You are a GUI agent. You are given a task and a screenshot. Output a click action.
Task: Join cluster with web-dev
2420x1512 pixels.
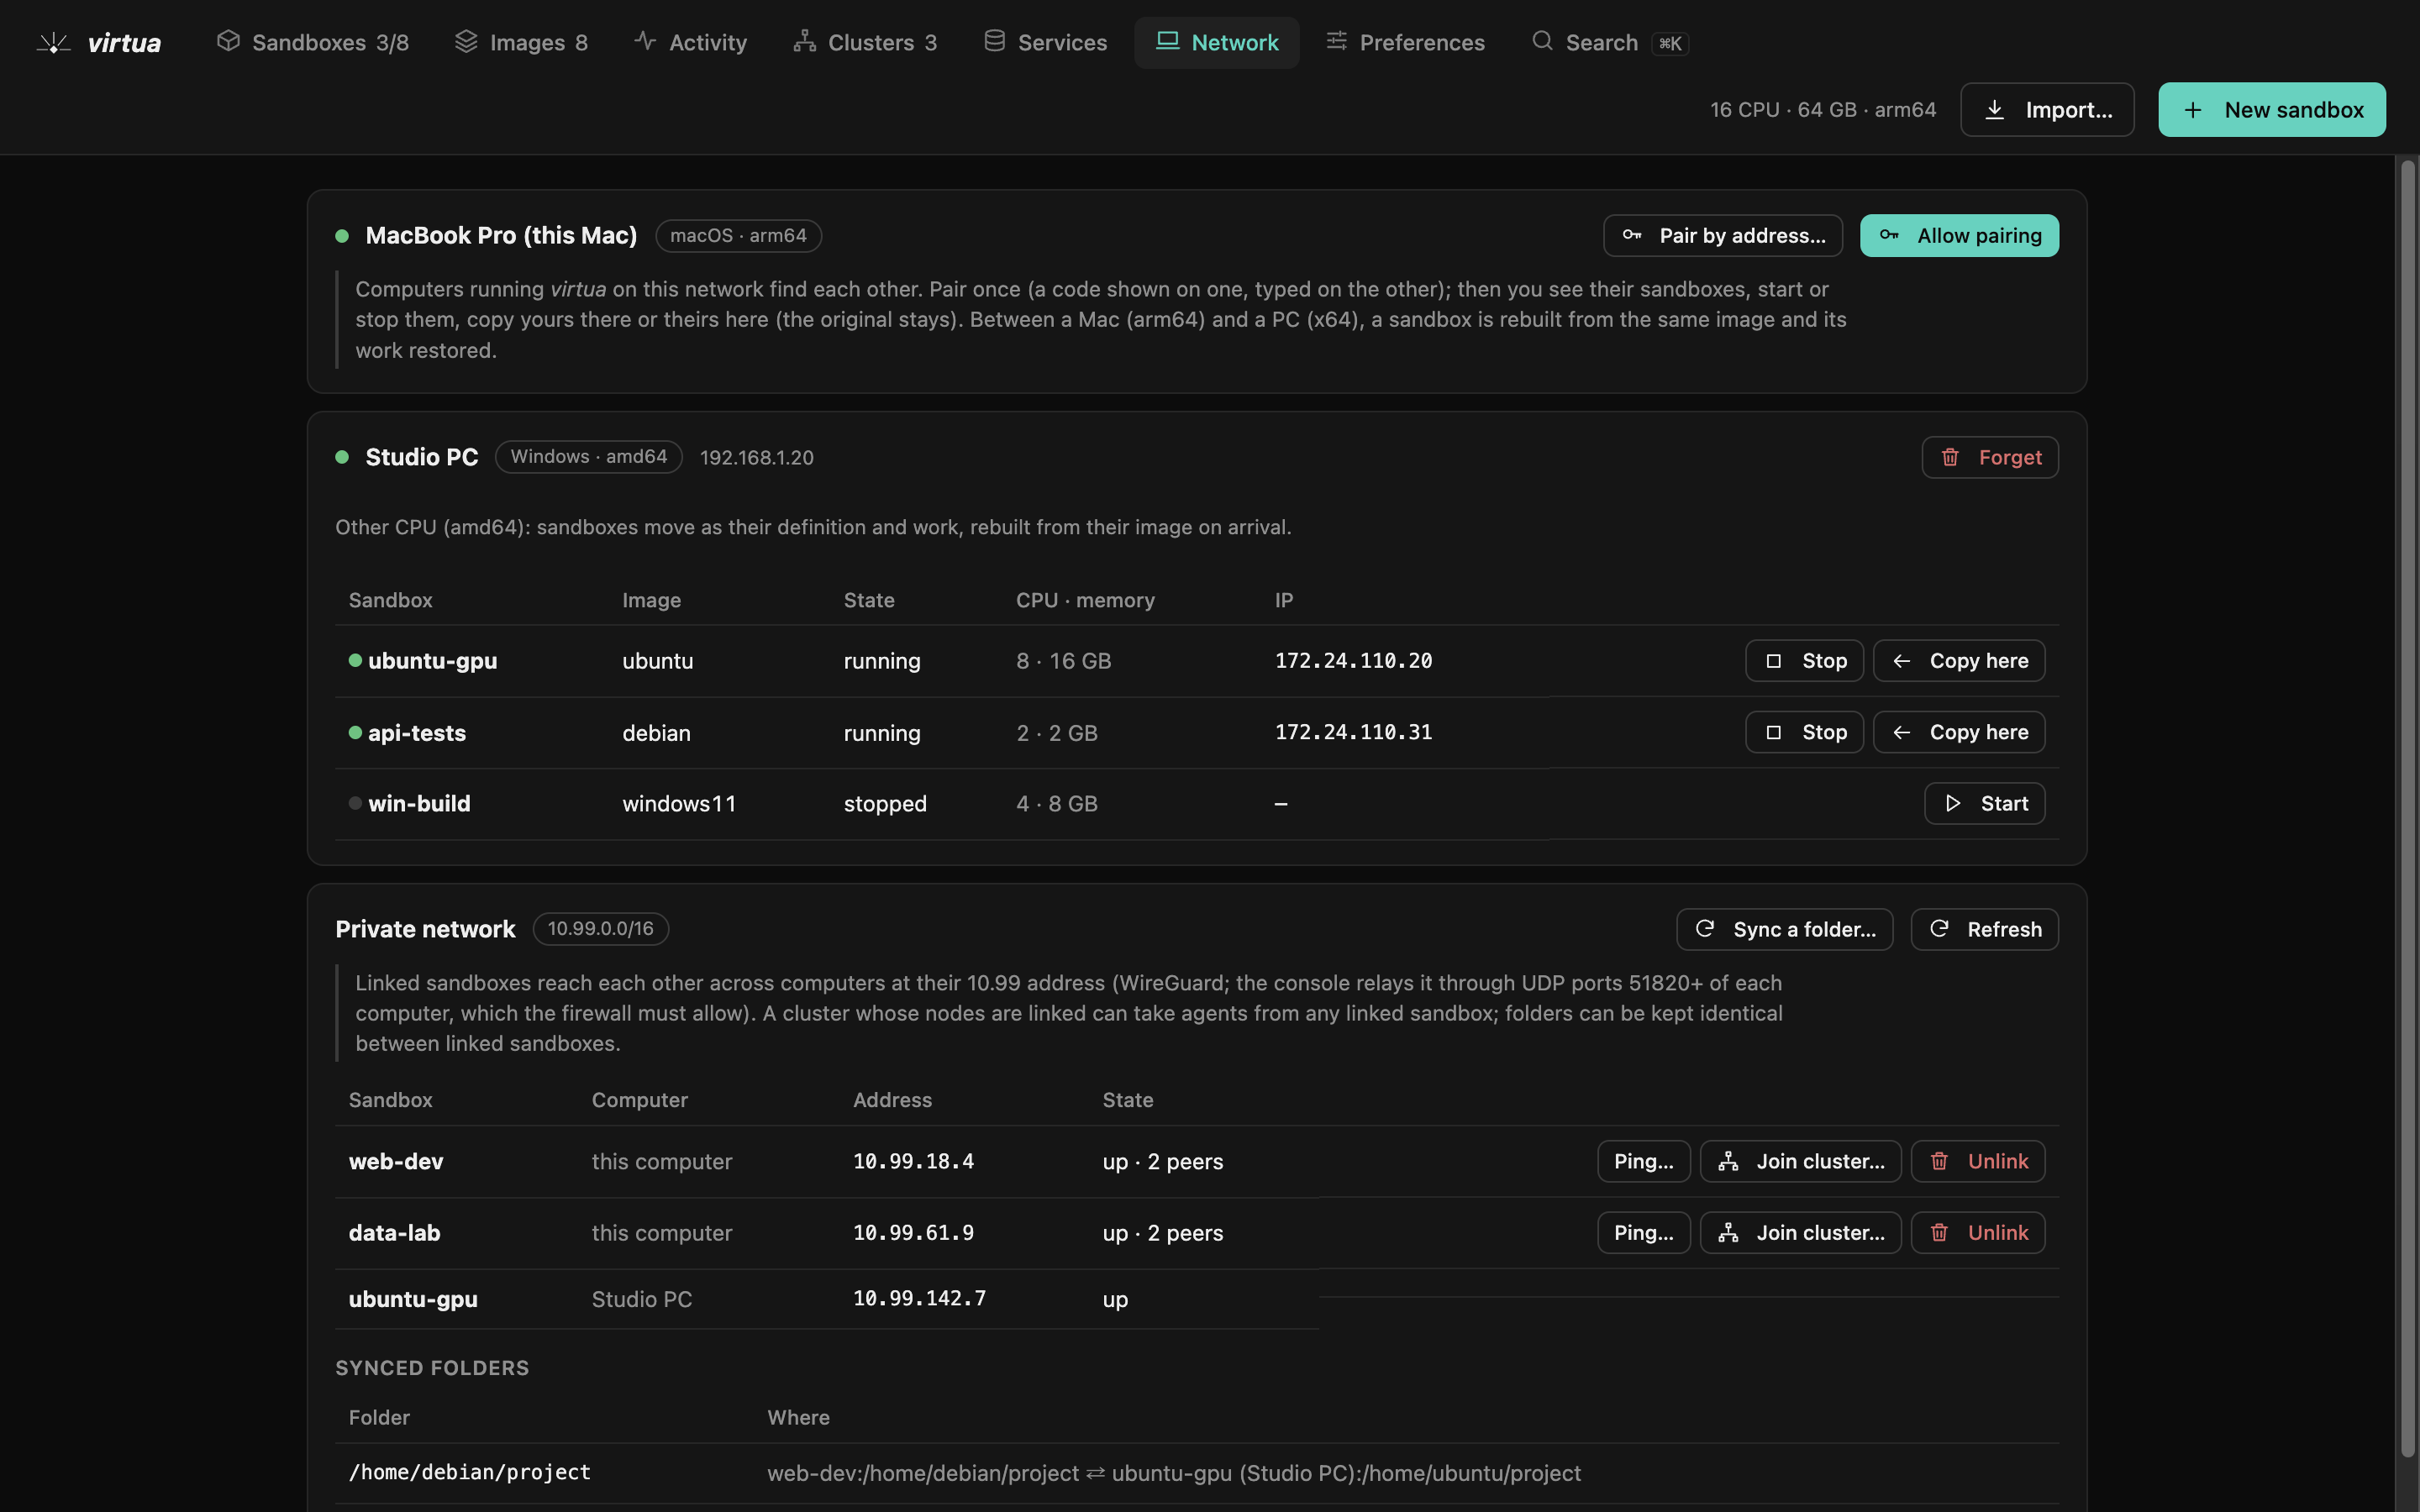tap(1800, 1162)
